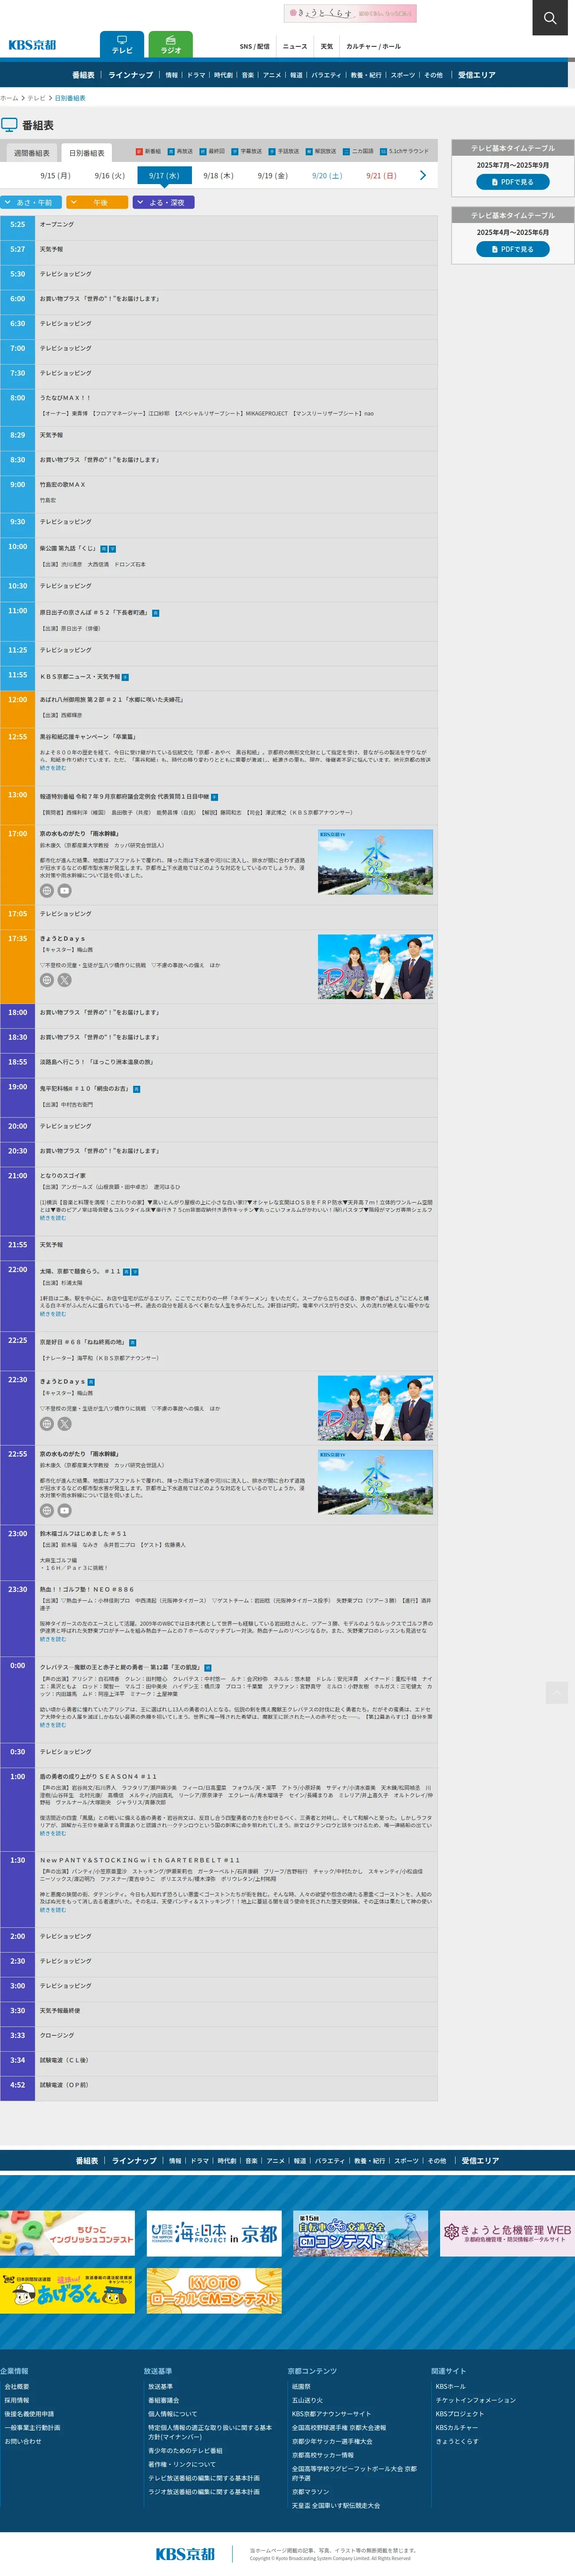Viewport: 575px width, 2576px height.
Task: Click the globe icon in the 22:30 きょうとDays row
Action: [47, 1423]
